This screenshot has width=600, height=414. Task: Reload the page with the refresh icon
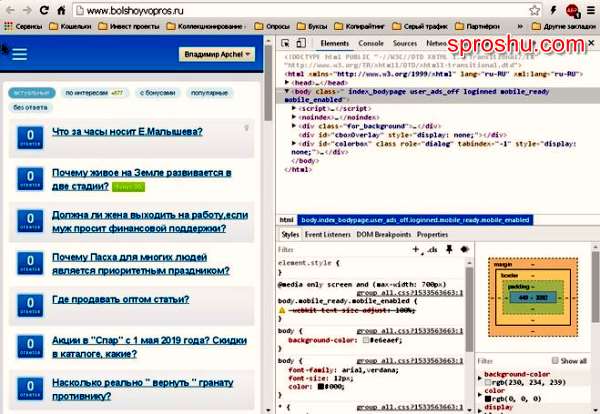click(46, 9)
